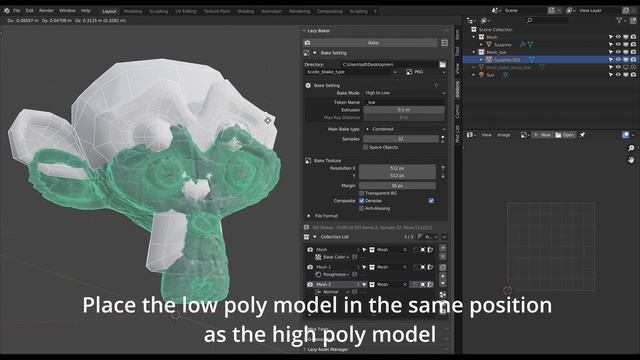
Task: Click the icon button right of Bake
Action: click(444, 42)
